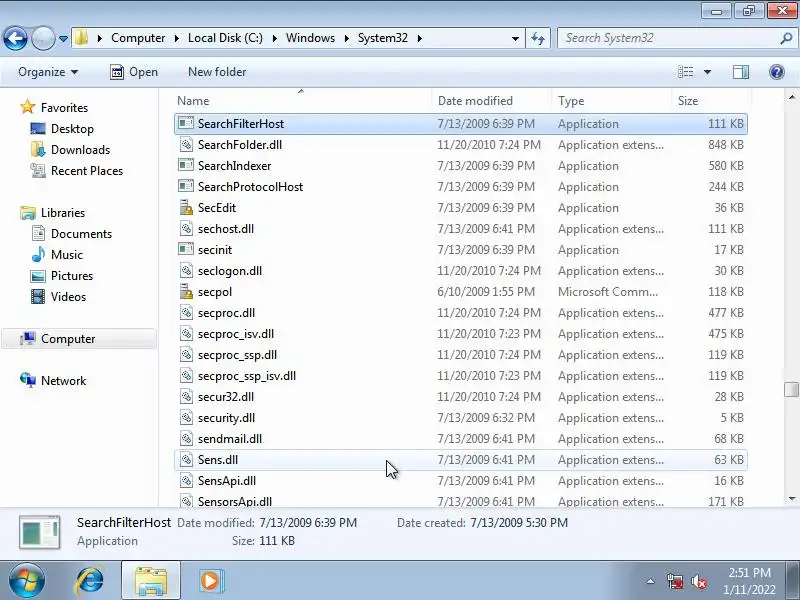Open the Windows Start menu orb
Viewport: 800px width, 600px height.
tap(26, 581)
